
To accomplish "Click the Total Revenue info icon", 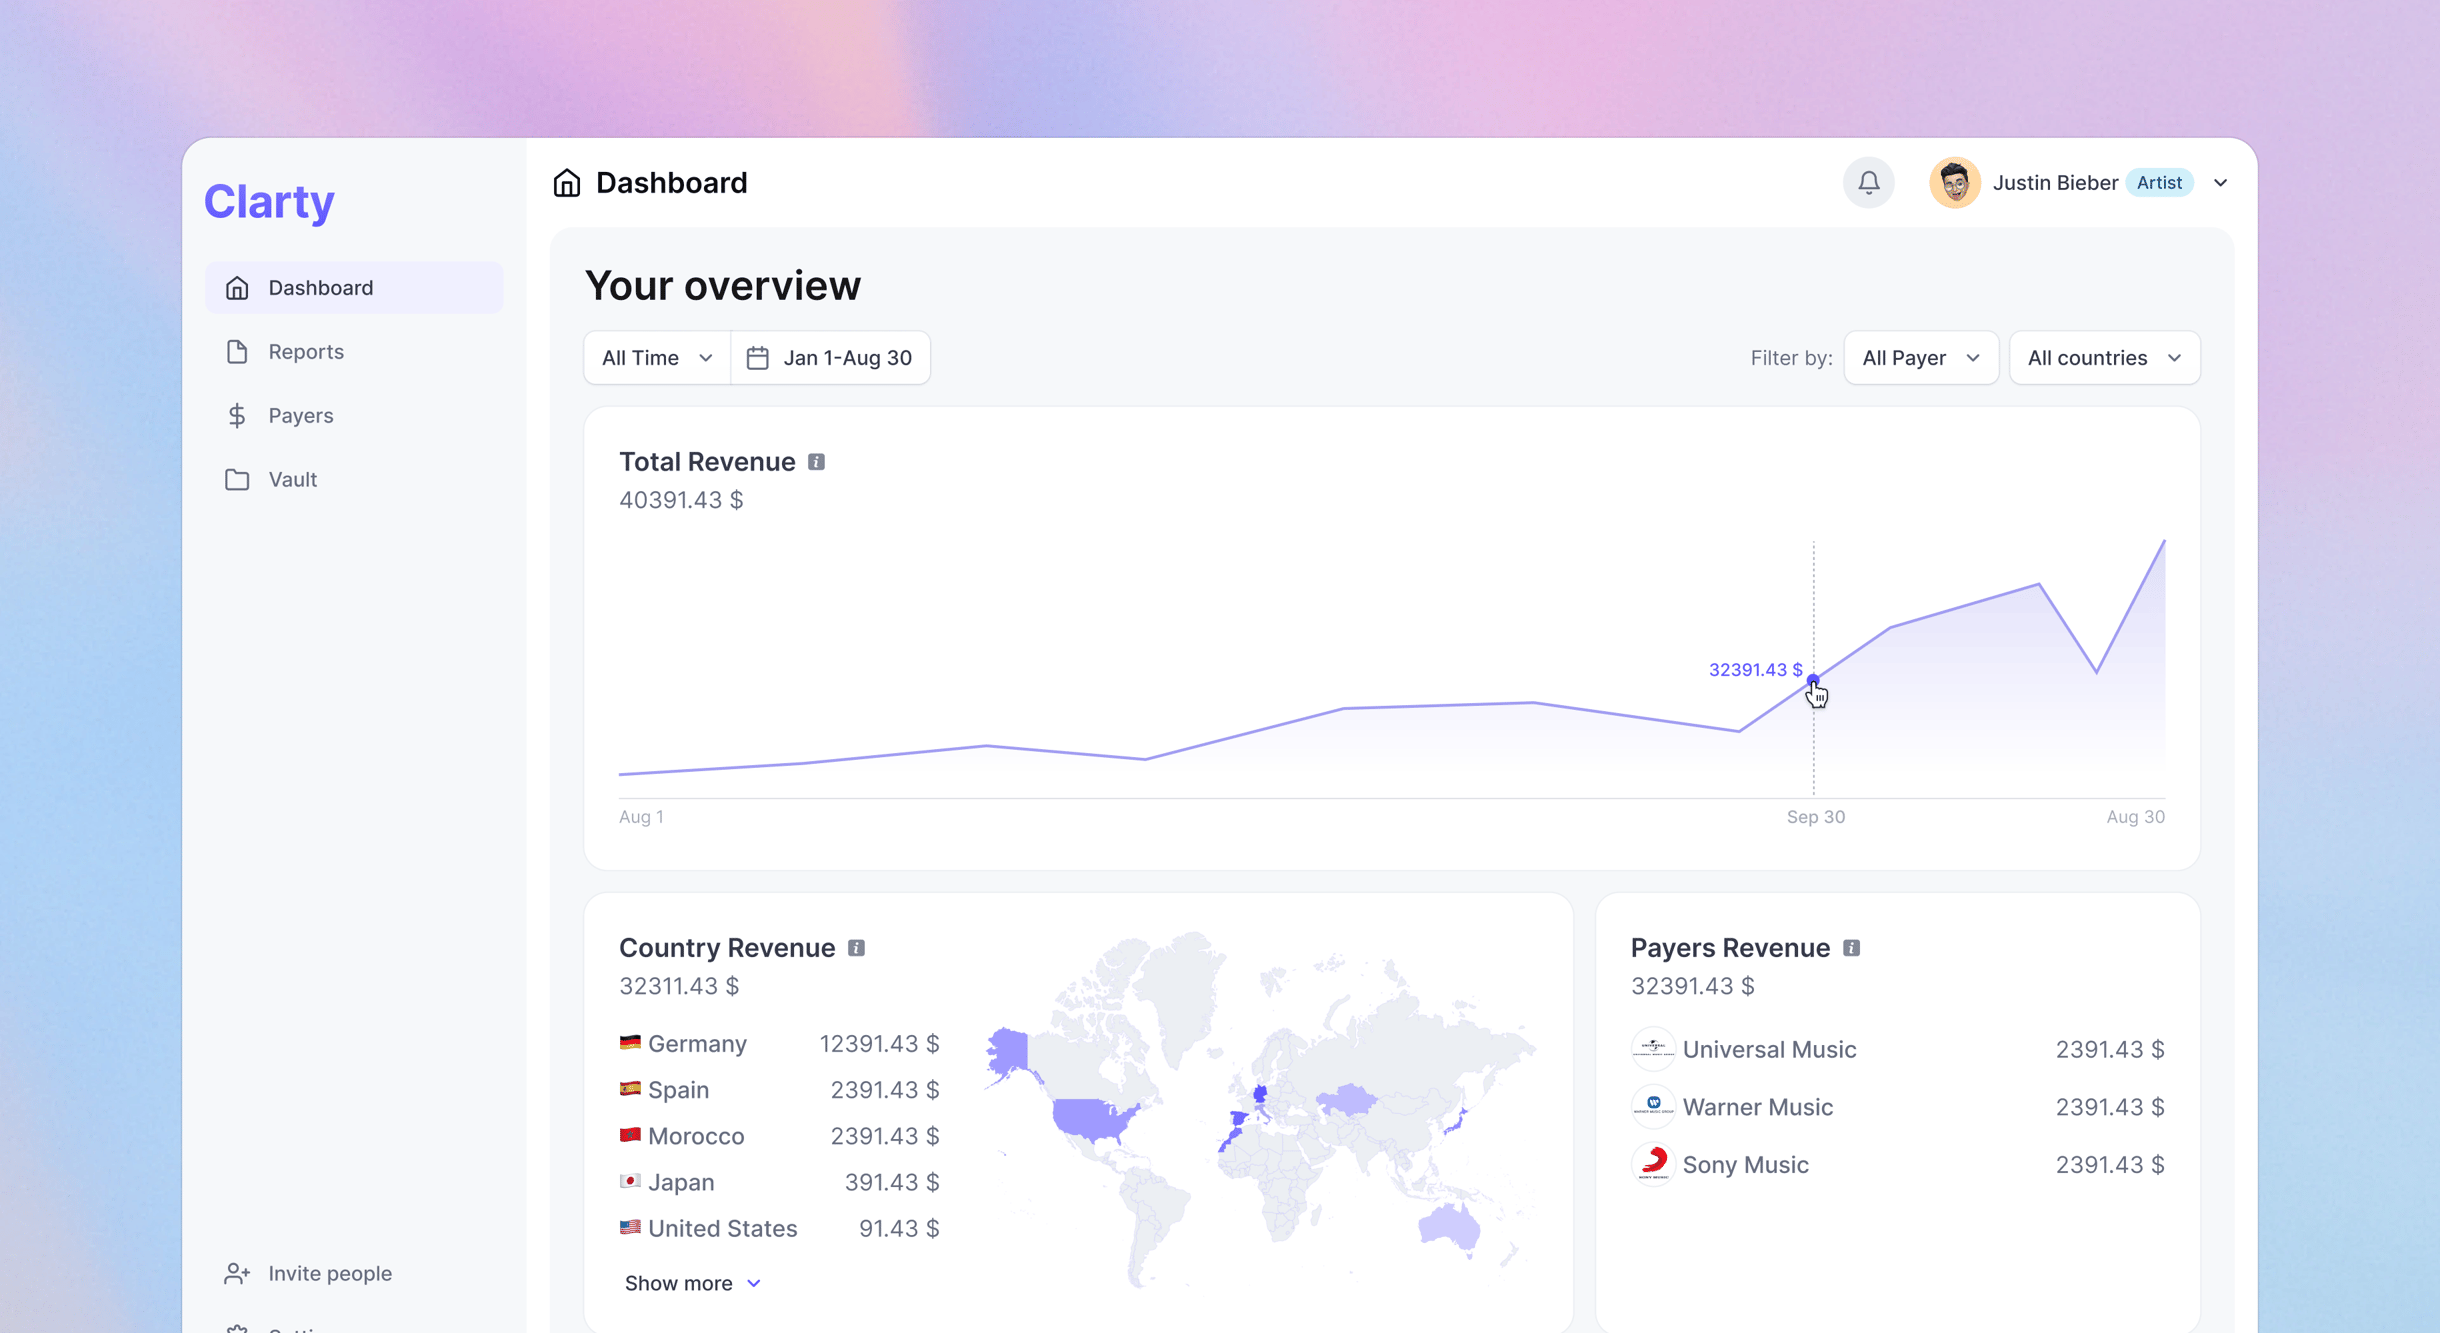I will point(816,462).
